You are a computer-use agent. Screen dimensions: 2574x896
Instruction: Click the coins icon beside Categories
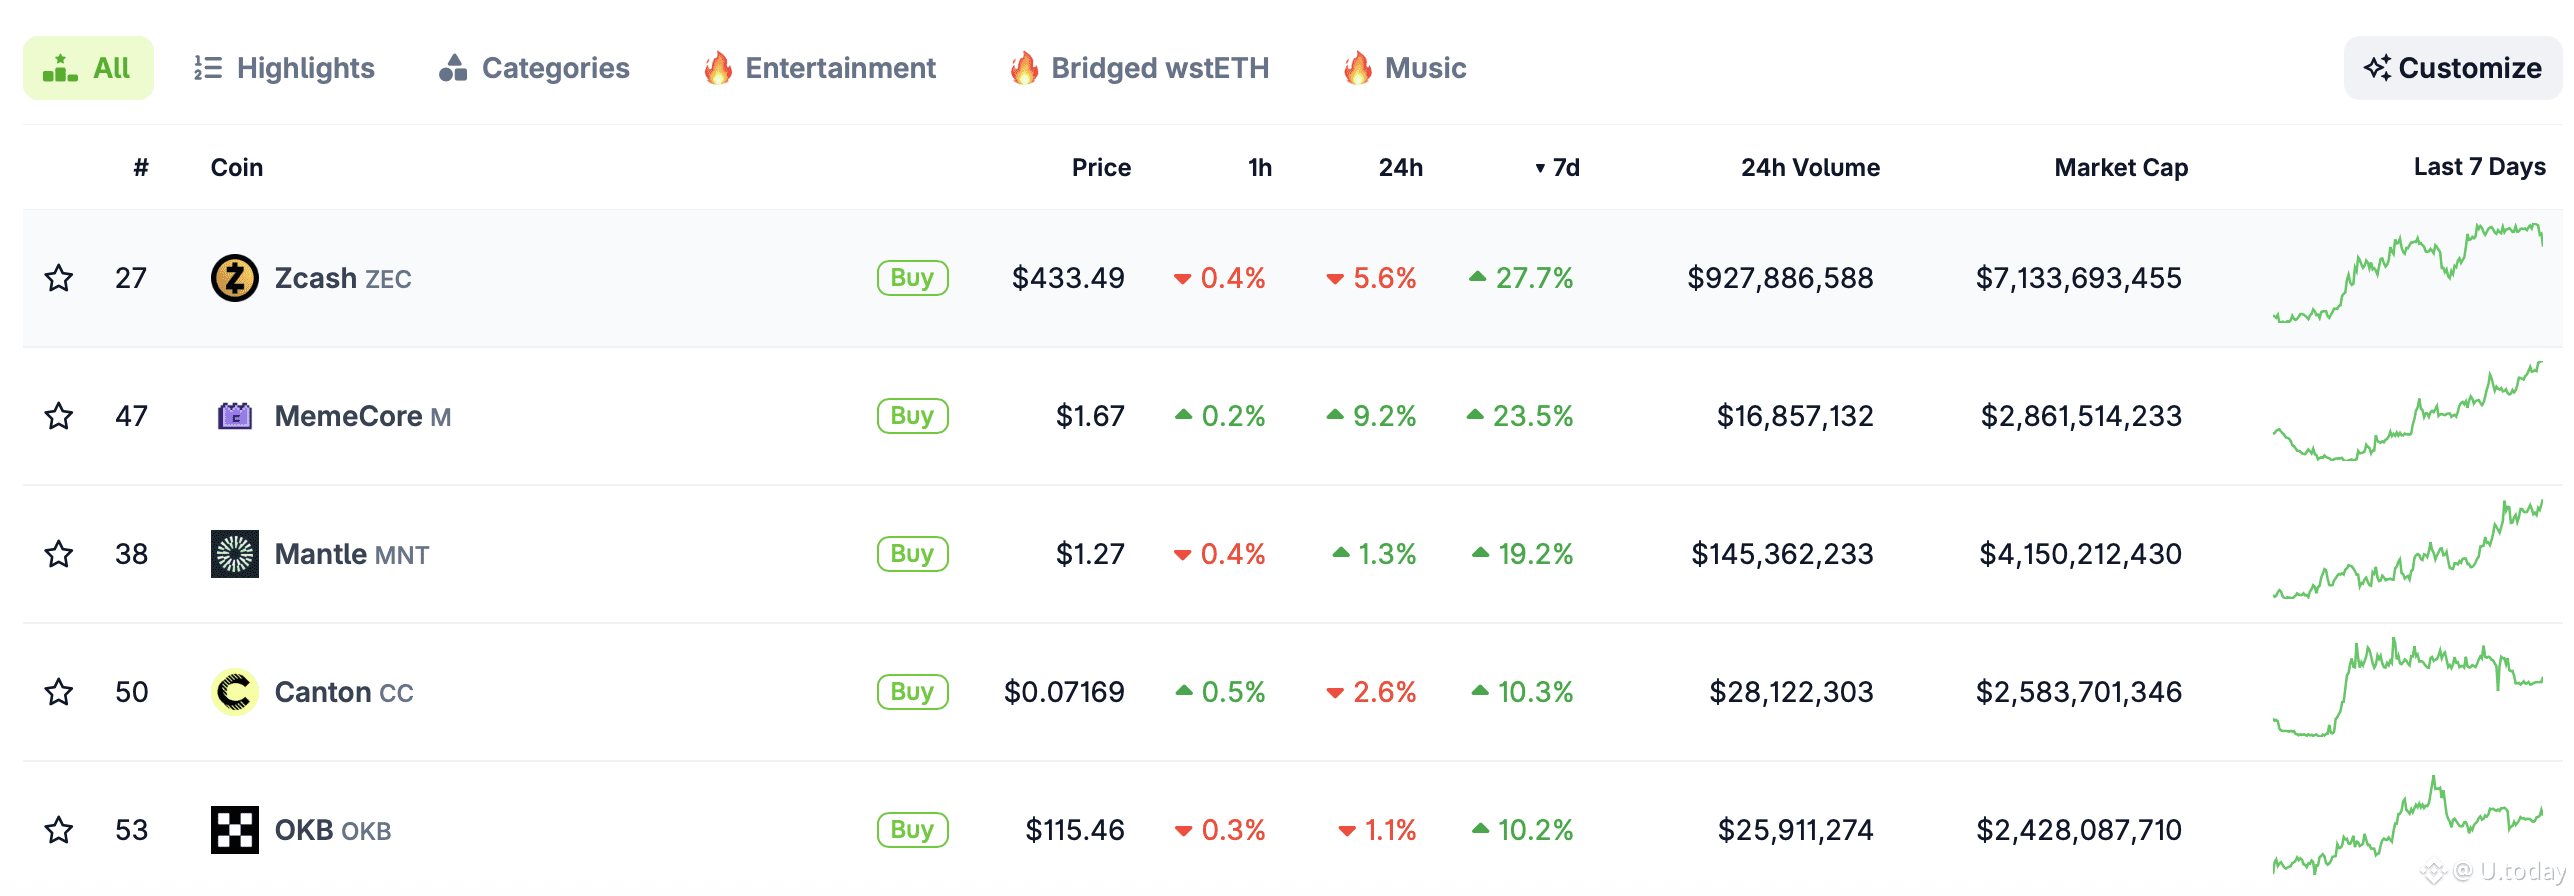coord(452,67)
